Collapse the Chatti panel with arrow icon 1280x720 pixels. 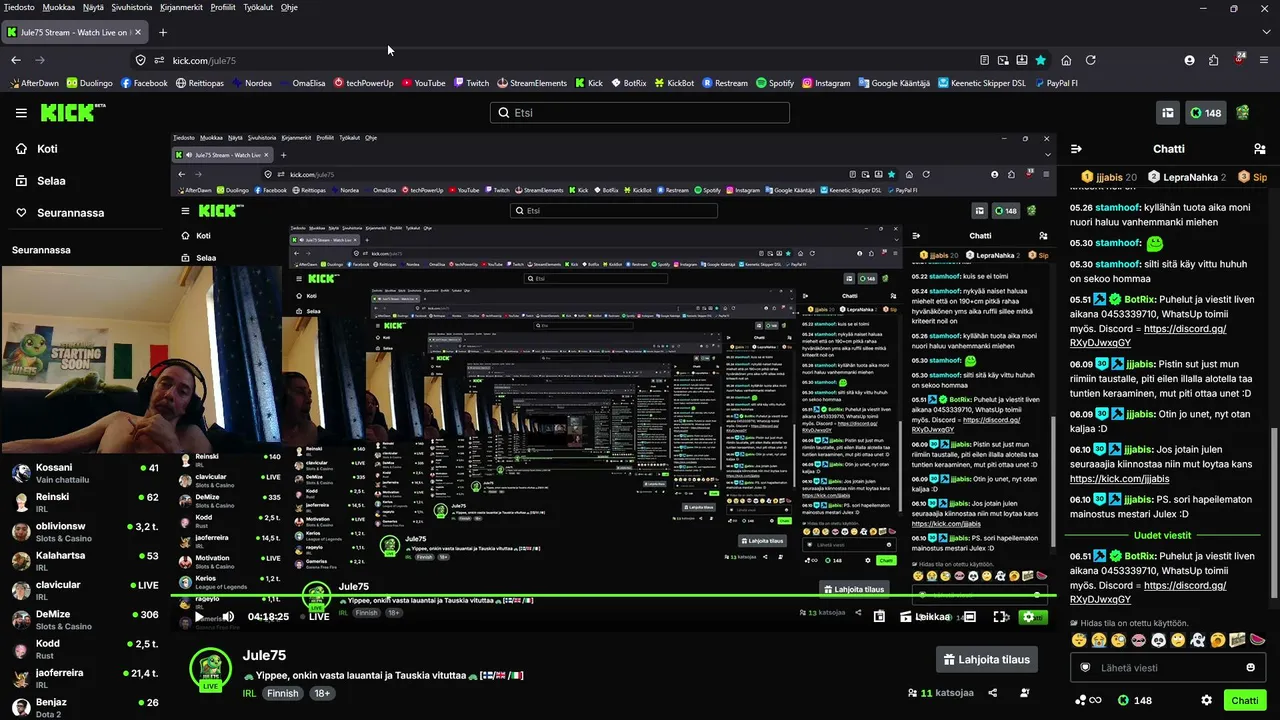pos(1076,149)
